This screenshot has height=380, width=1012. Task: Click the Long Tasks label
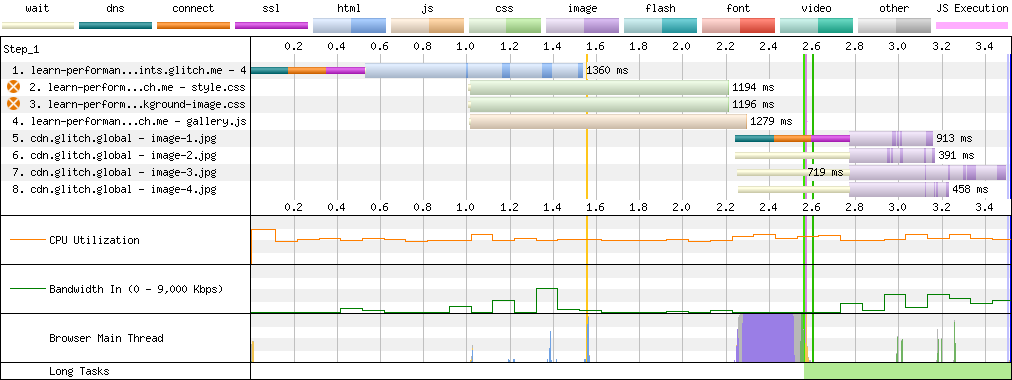79,371
